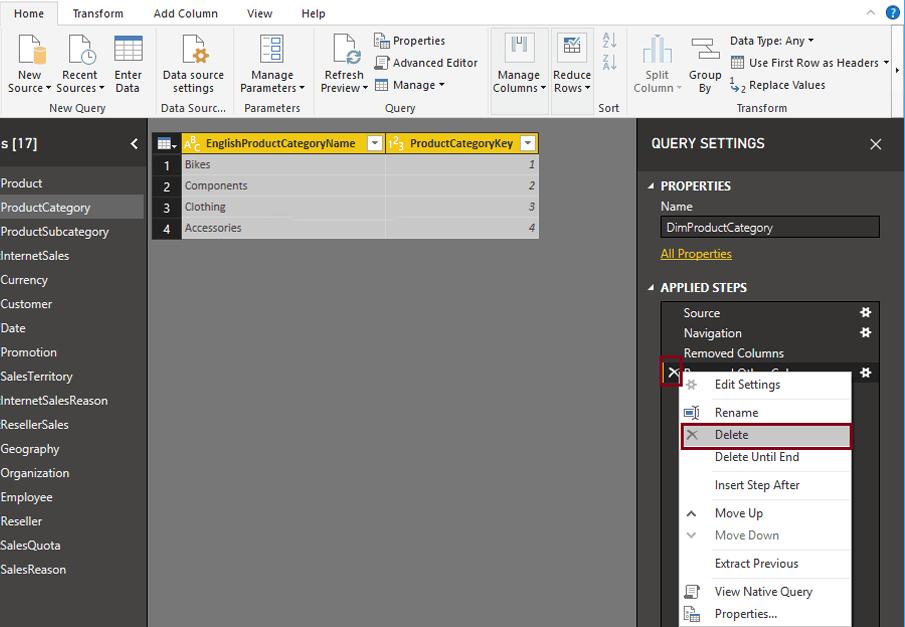Viewport: 905px width, 627px height.
Task: Select the InternetSales query
Action: [36, 256]
